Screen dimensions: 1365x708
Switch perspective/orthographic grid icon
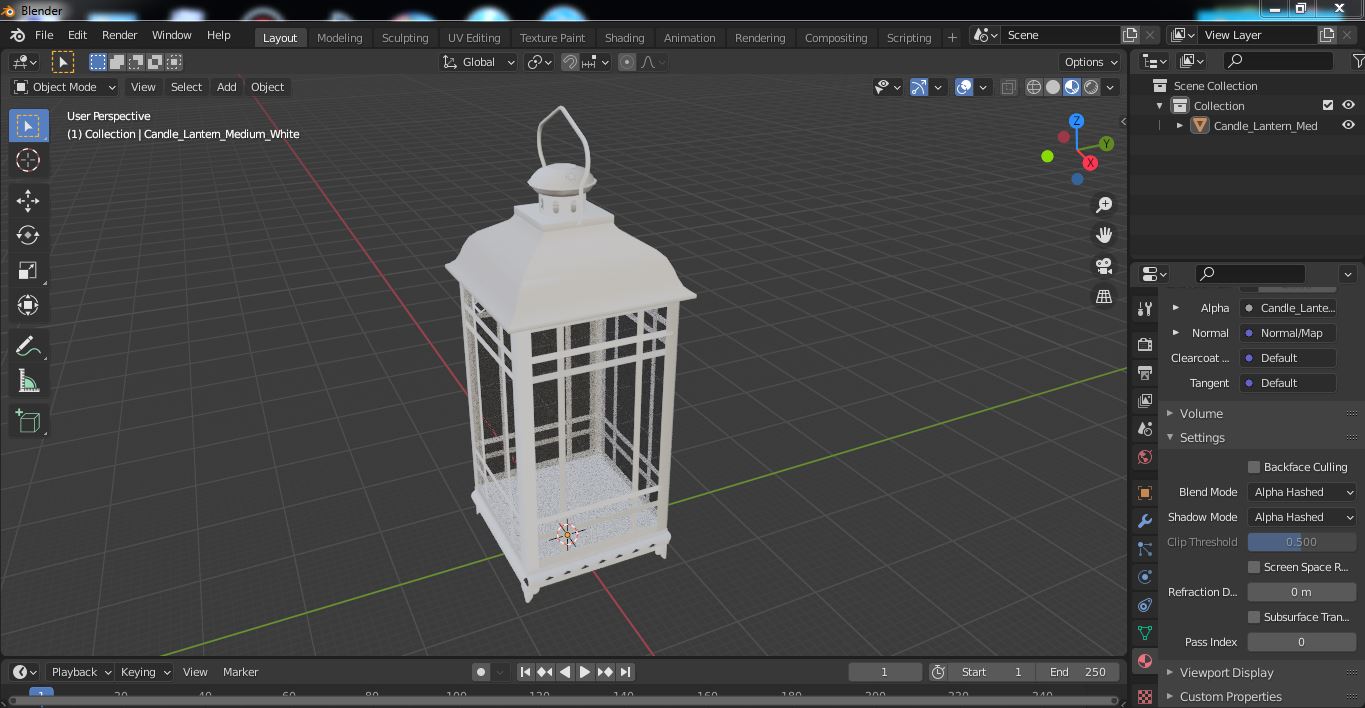(x=1104, y=297)
